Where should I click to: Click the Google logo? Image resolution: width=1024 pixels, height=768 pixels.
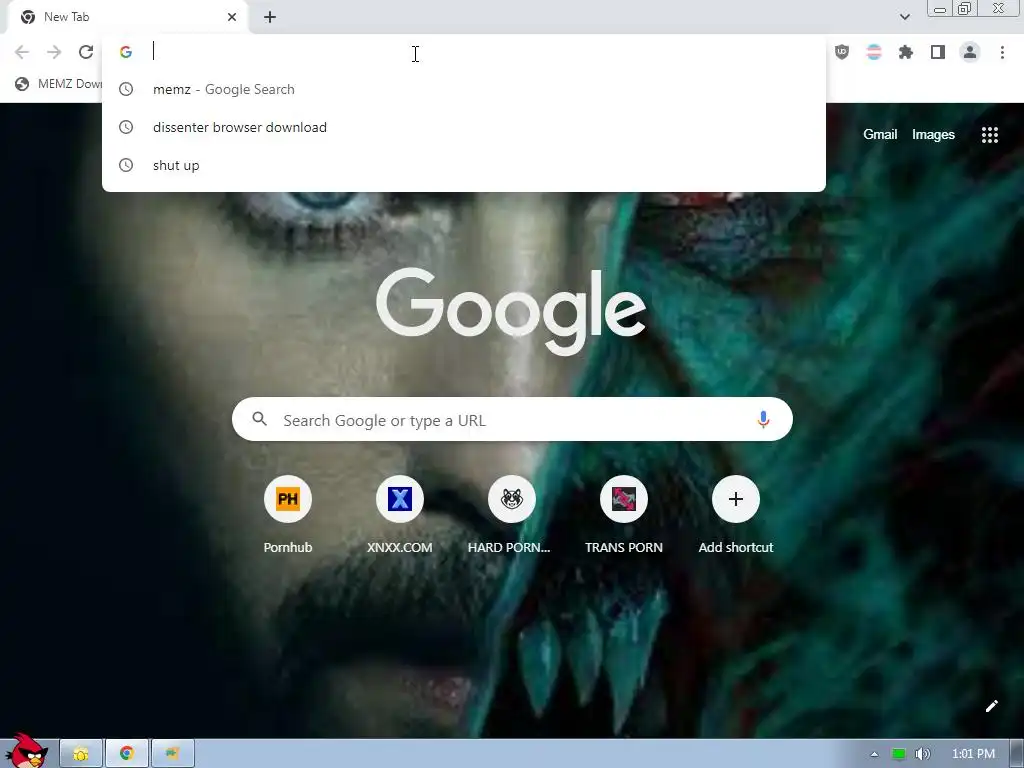pyautogui.click(x=511, y=311)
